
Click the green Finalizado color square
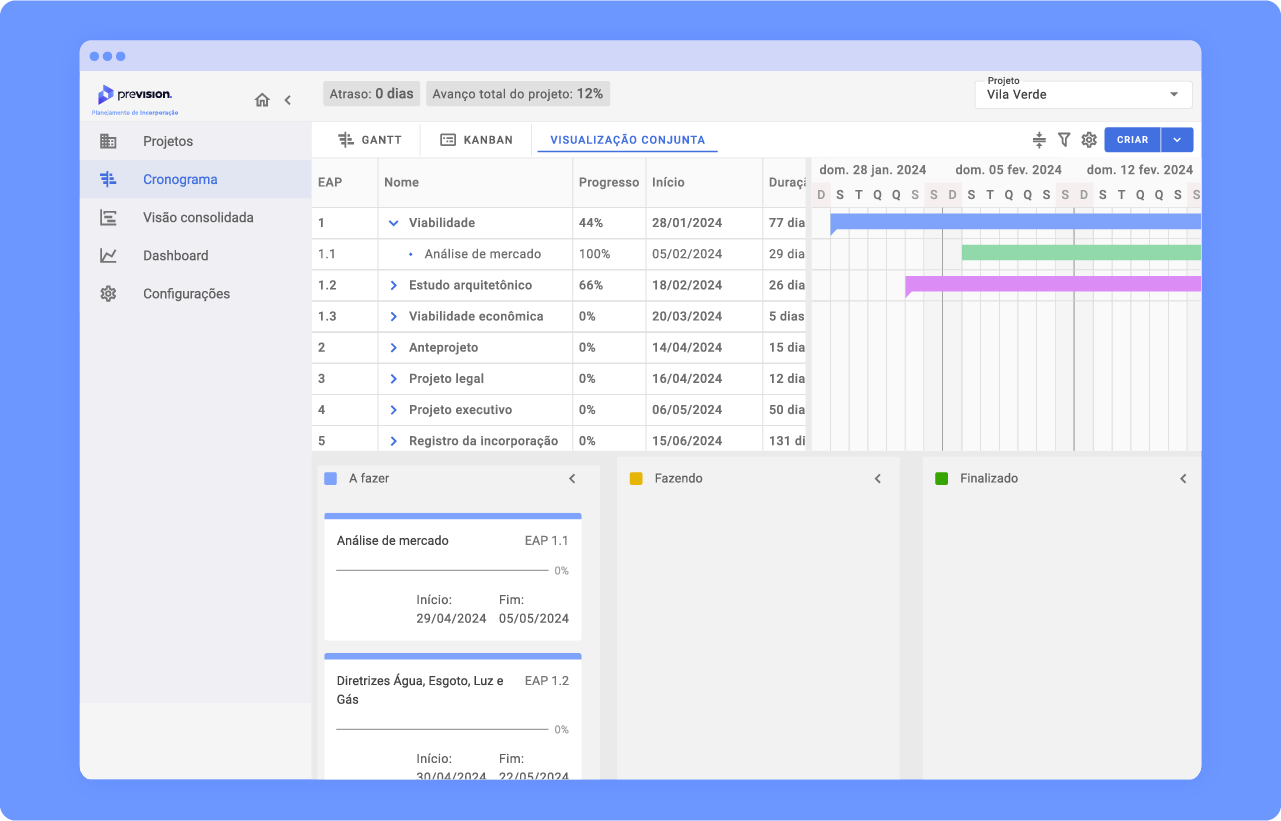pos(941,479)
